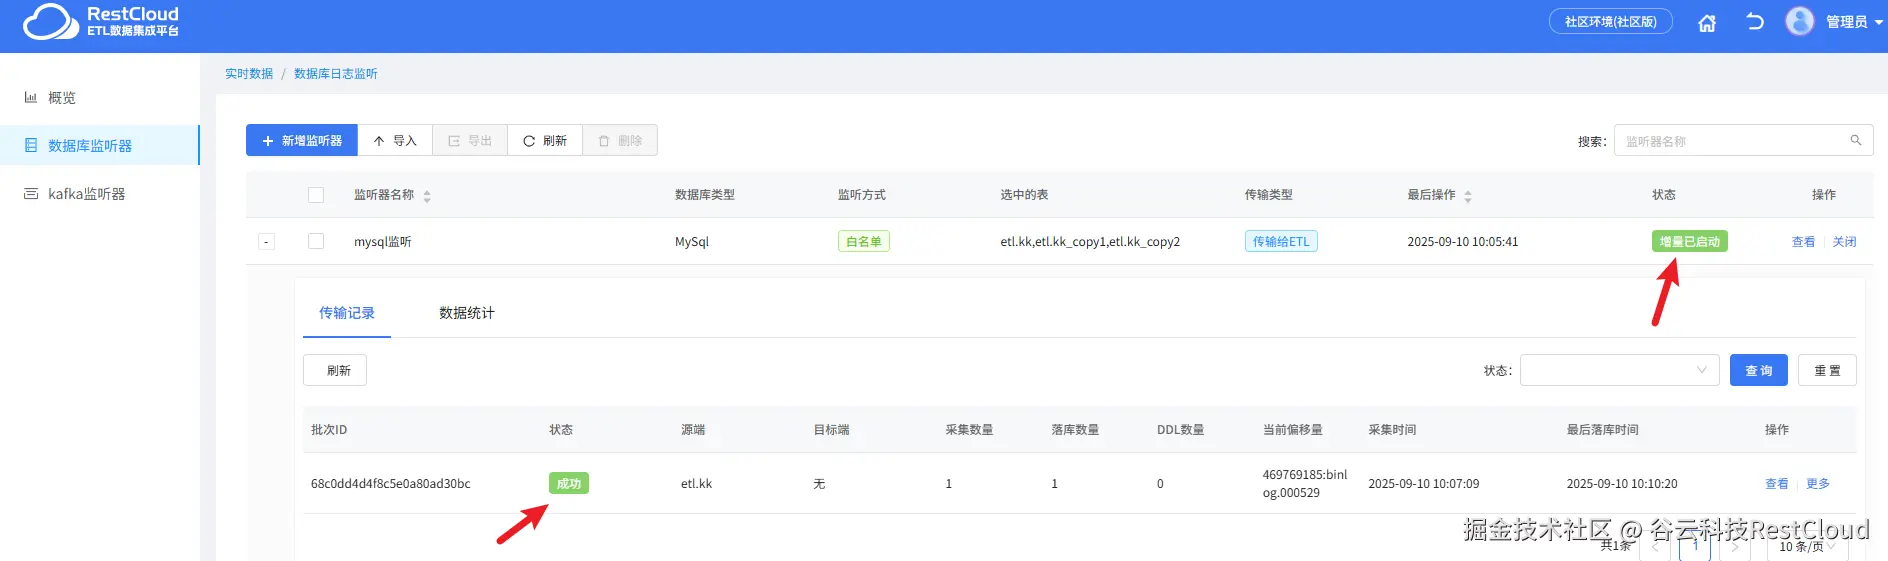The width and height of the screenshot is (1888, 561).
Task: Click the back arrow icon in header
Action: pos(1755,21)
